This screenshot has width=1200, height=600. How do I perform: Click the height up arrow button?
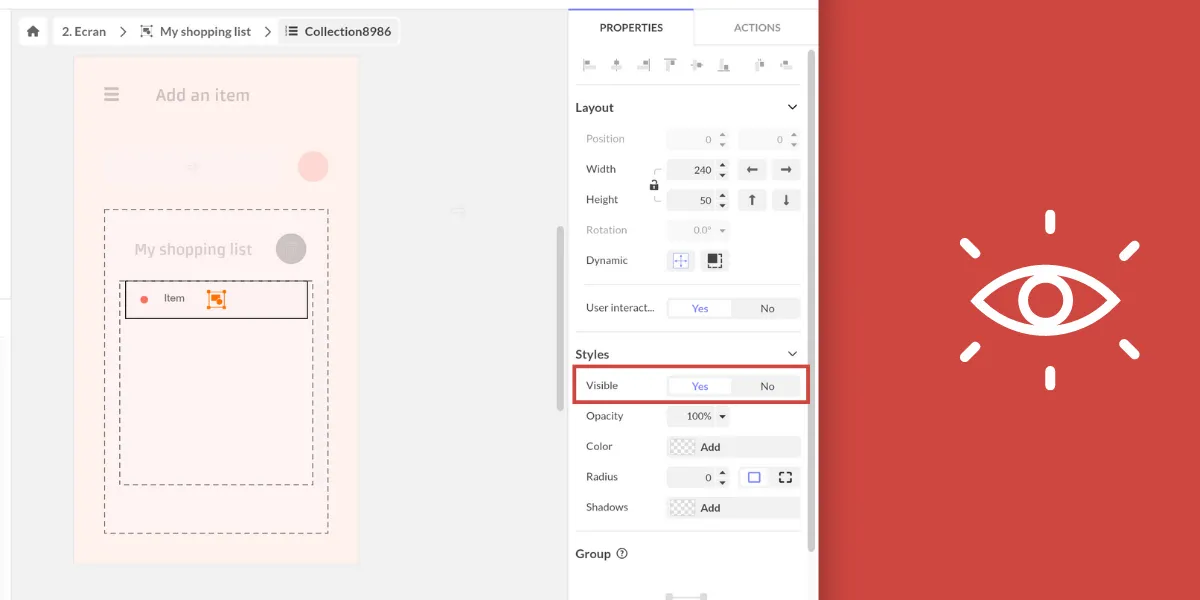coord(752,200)
